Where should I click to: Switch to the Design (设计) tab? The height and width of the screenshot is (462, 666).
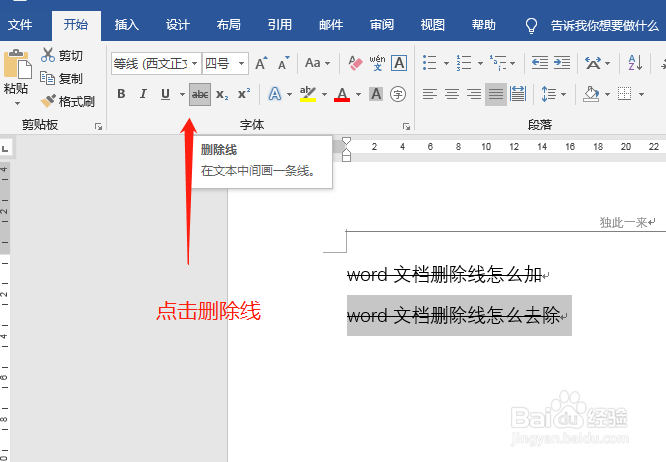click(178, 25)
